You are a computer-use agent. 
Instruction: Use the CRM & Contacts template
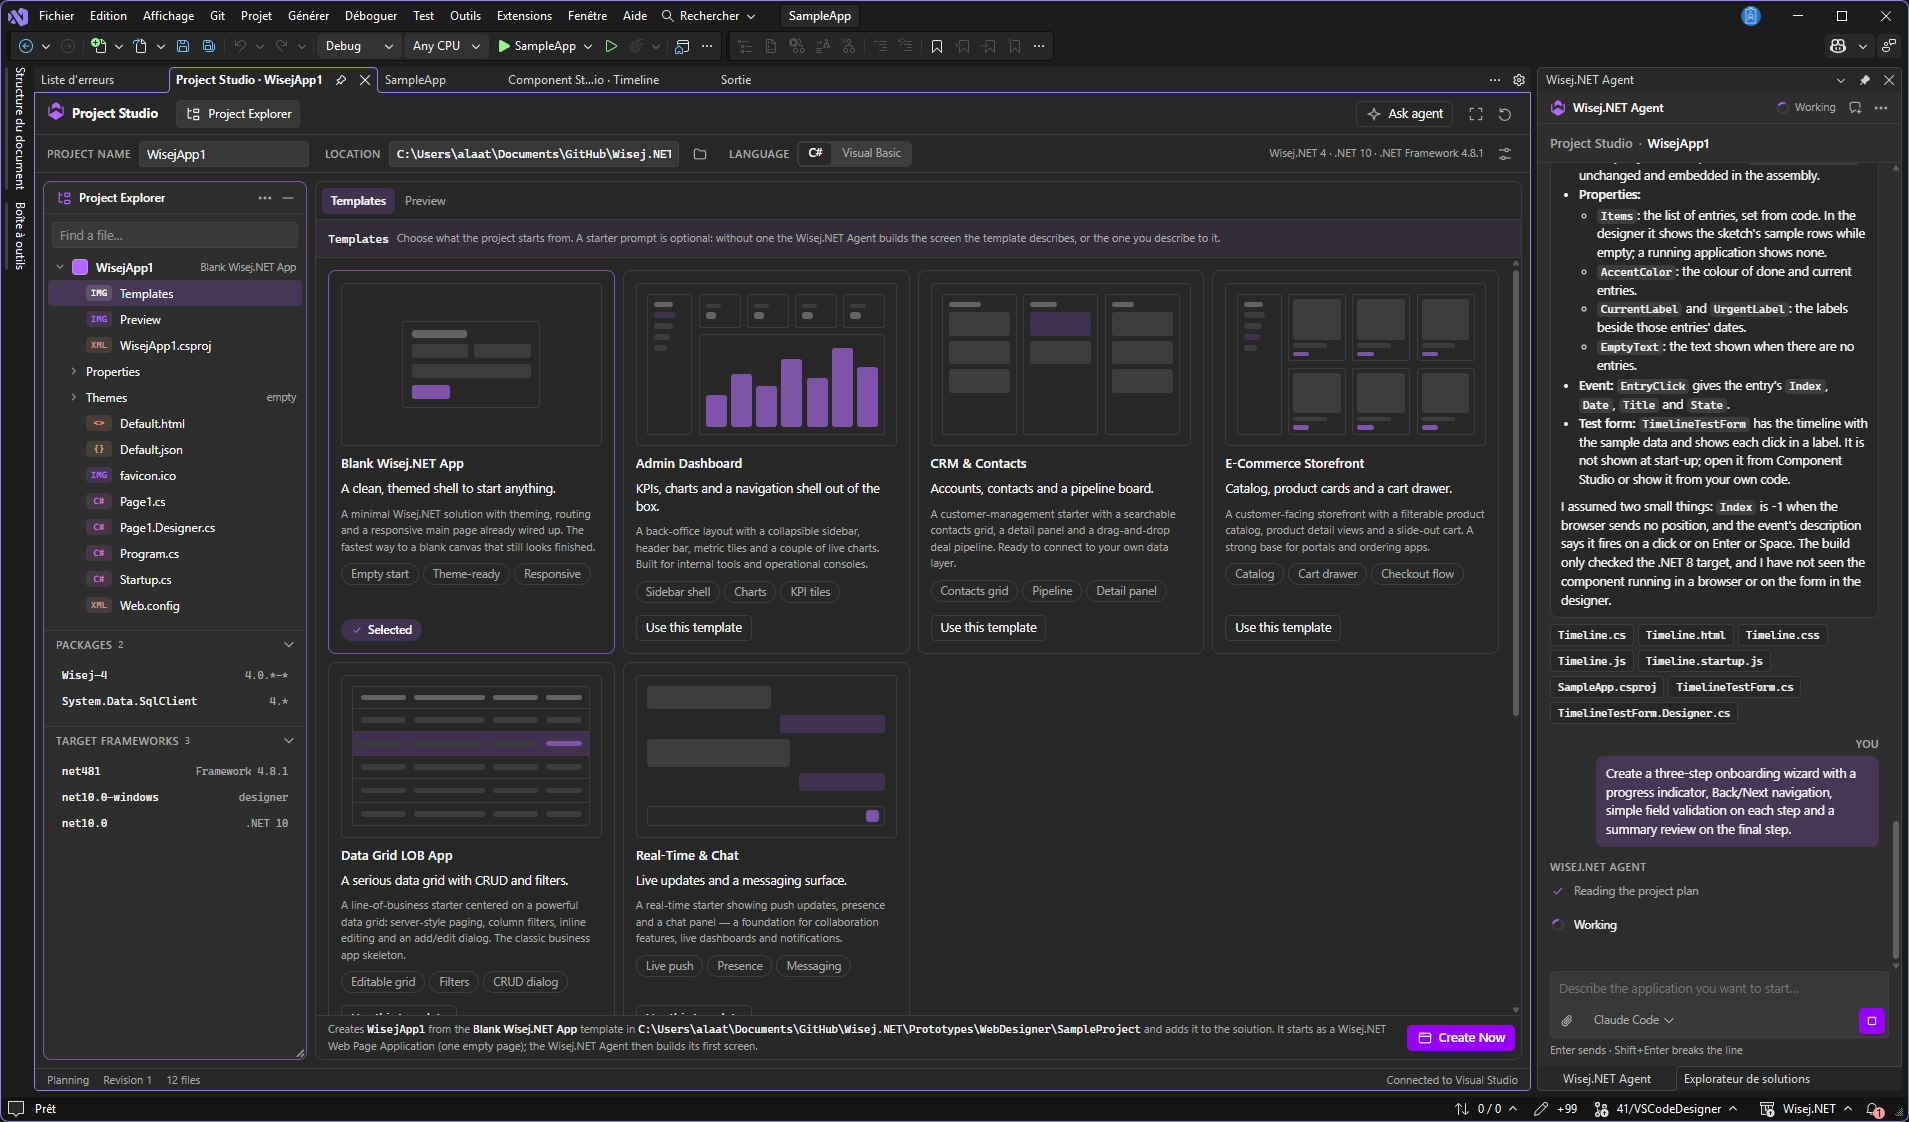[x=988, y=628]
